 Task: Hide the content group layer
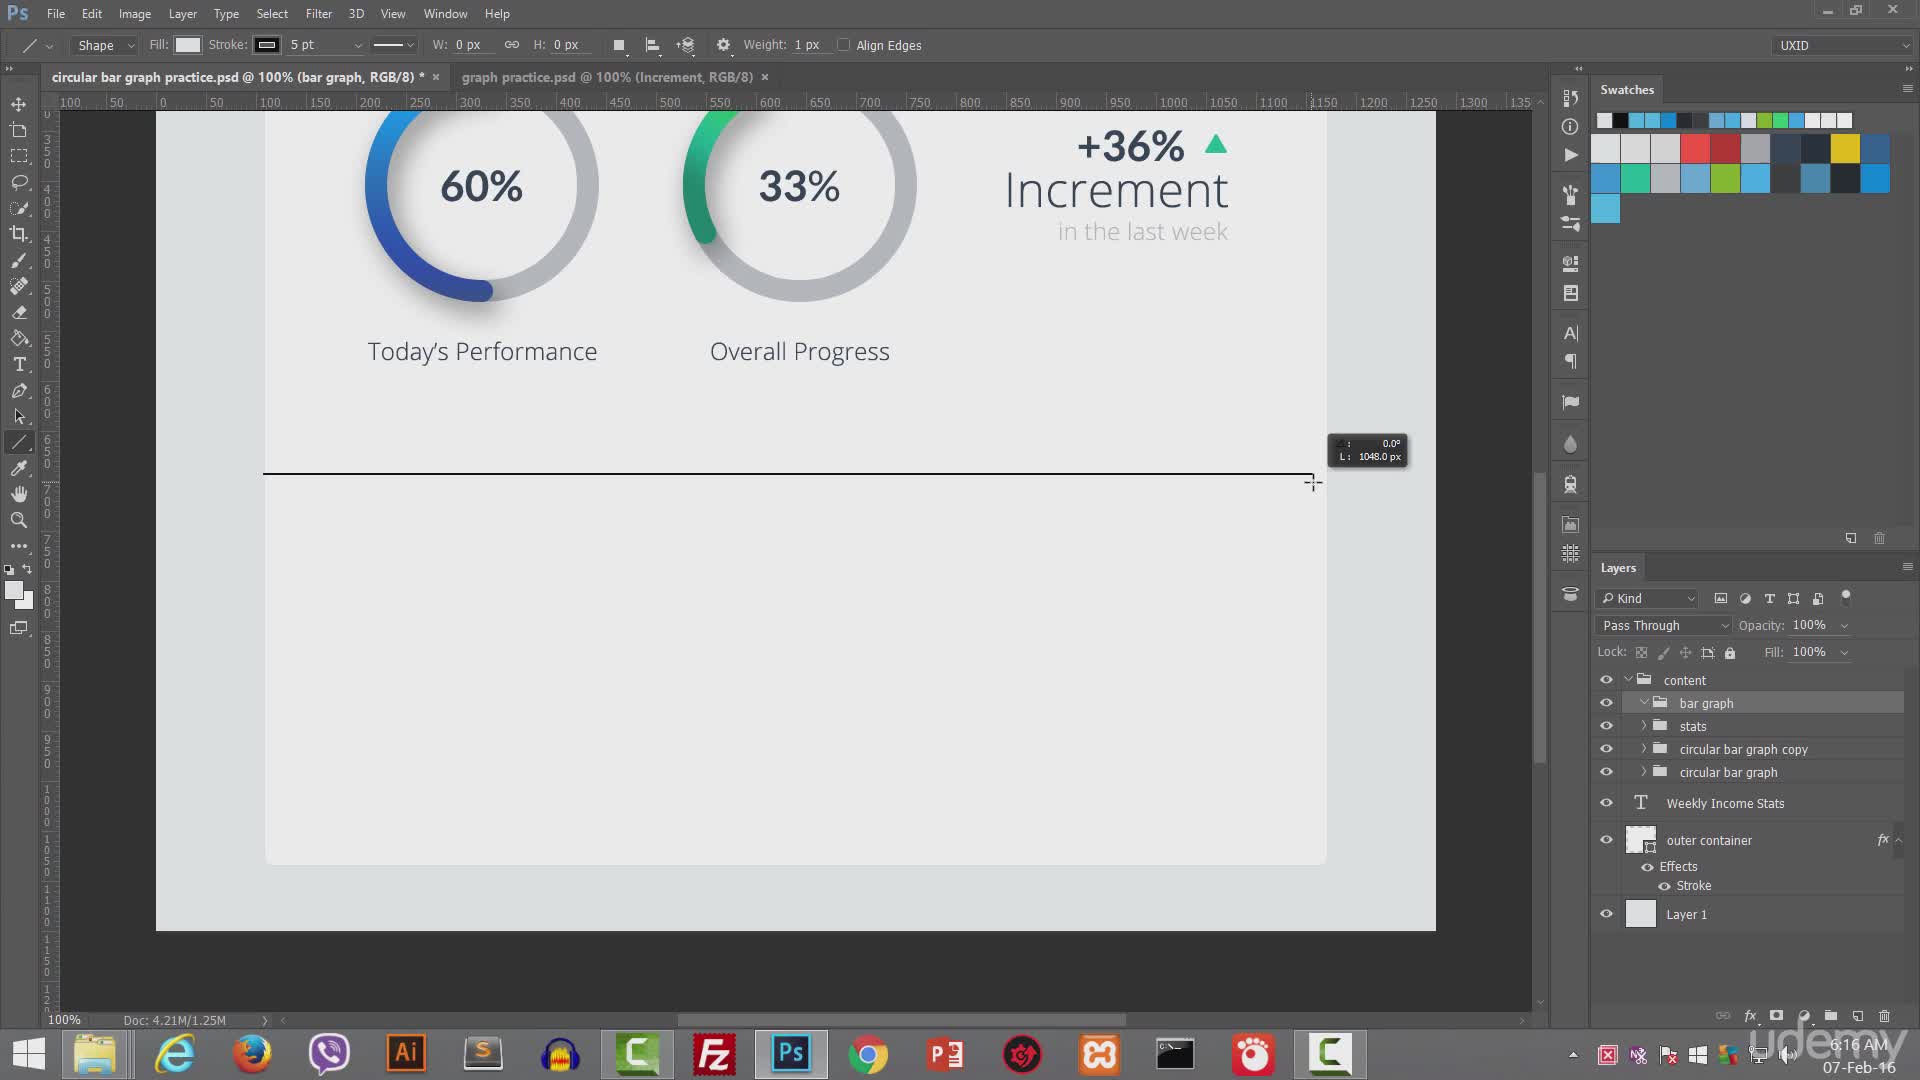pos(1606,680)
